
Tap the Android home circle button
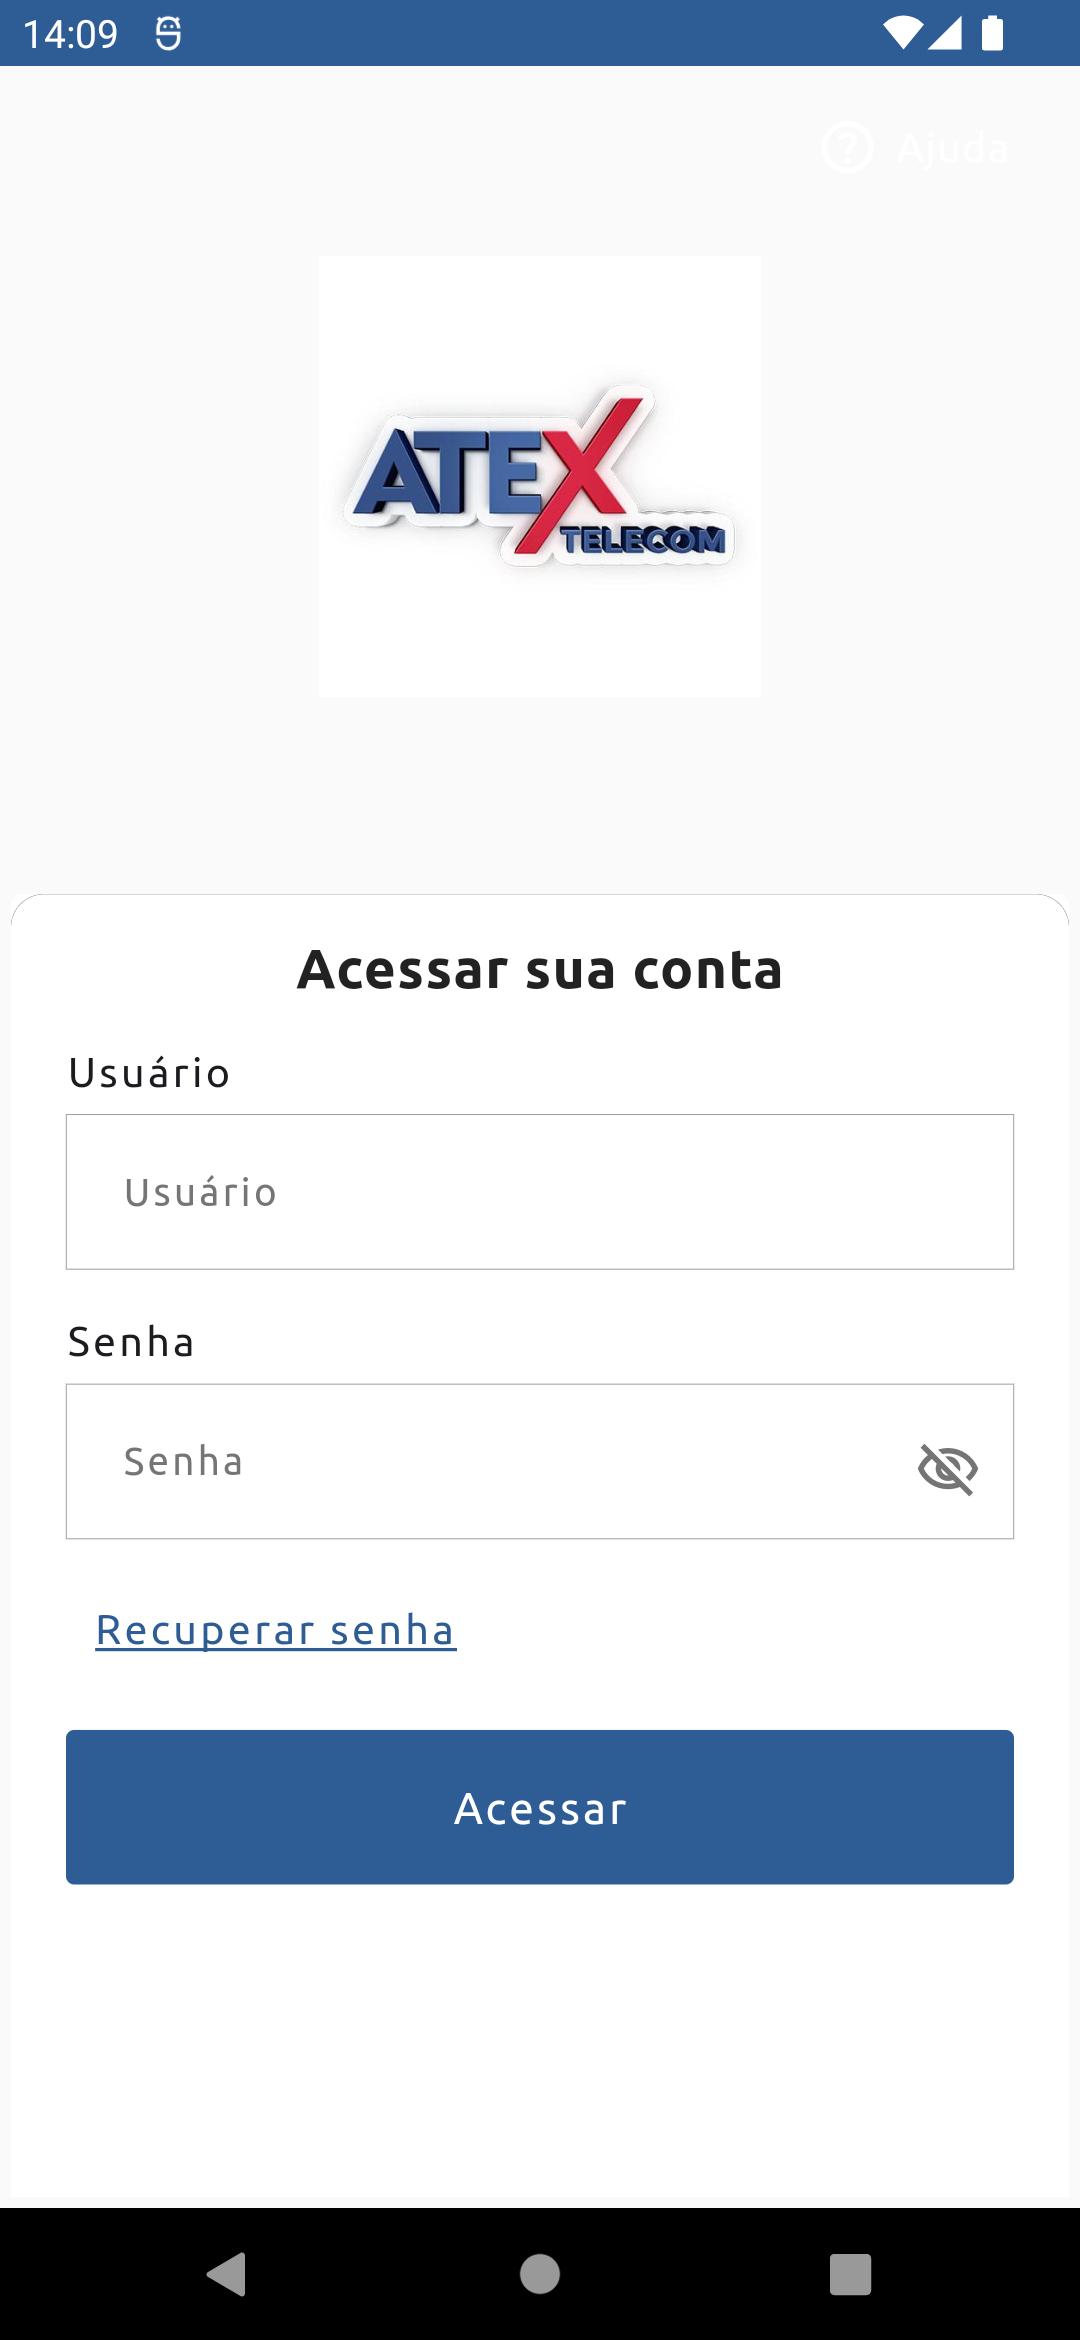[x=540, y=2274]
